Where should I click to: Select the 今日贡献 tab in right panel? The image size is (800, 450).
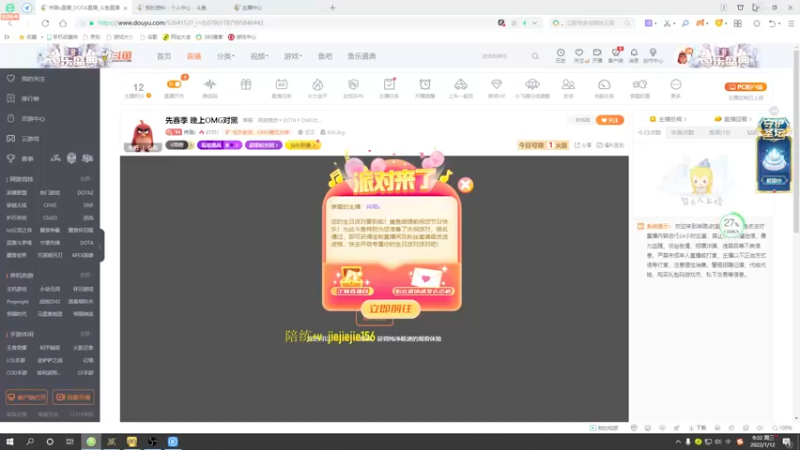649,132
